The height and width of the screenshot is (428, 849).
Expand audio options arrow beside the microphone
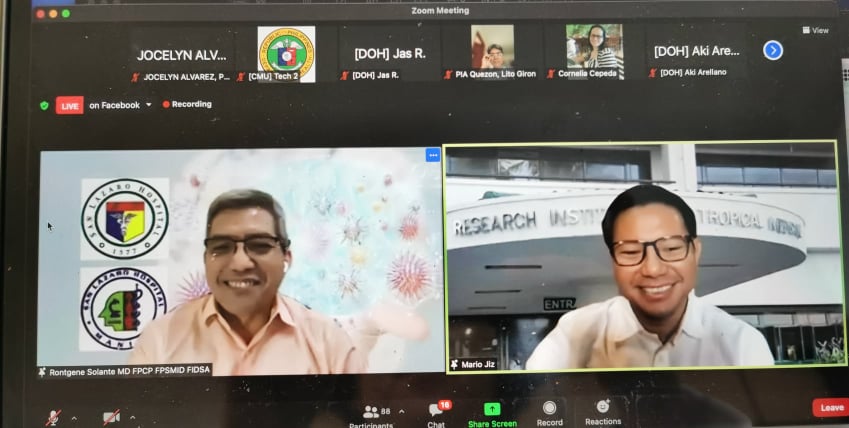[x=74, y=418]
